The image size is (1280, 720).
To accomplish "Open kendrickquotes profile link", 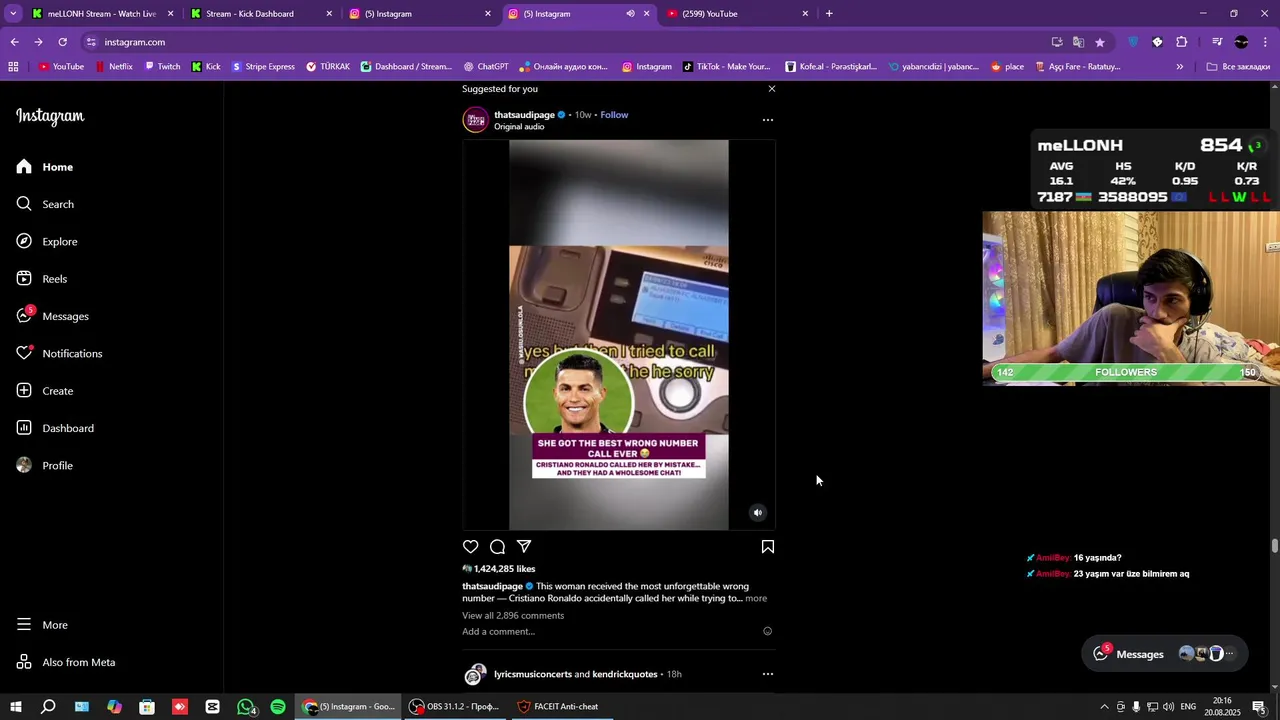I will click(625, 675).
